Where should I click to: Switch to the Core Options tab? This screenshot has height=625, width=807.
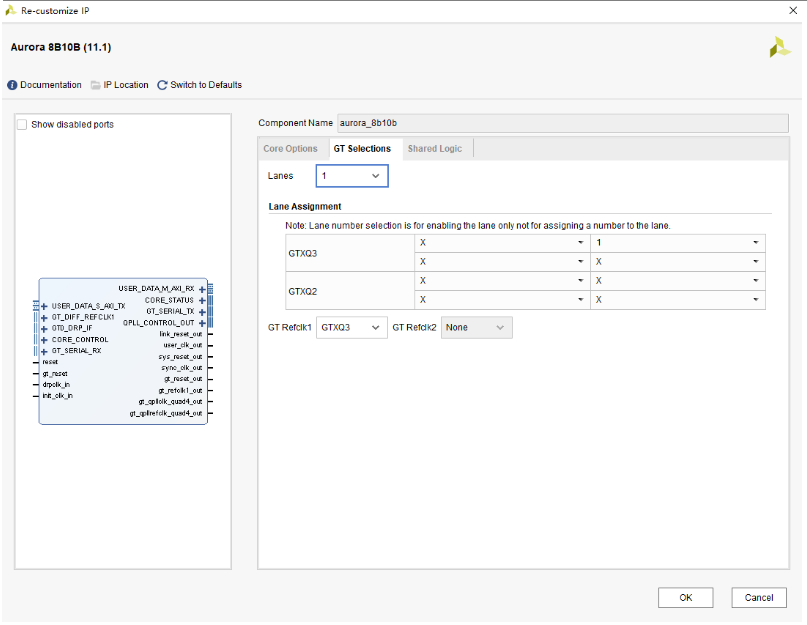pos(290,149)
